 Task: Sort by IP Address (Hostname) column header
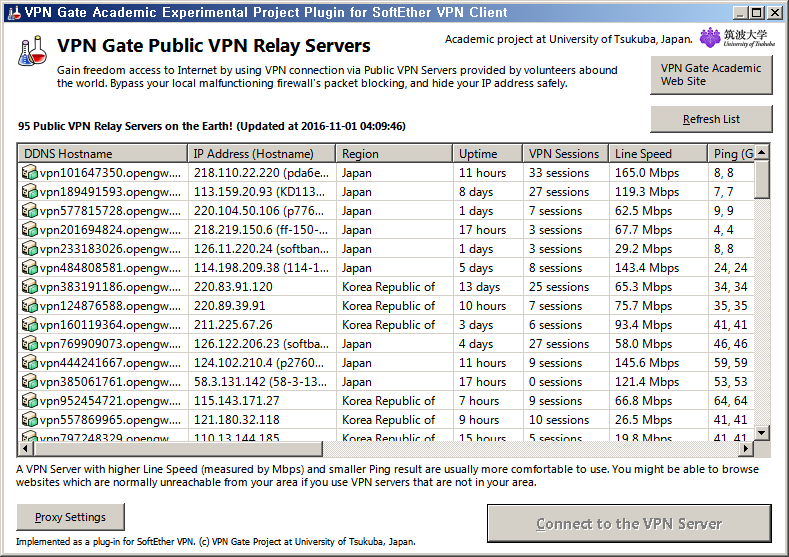tap(261, 154)
